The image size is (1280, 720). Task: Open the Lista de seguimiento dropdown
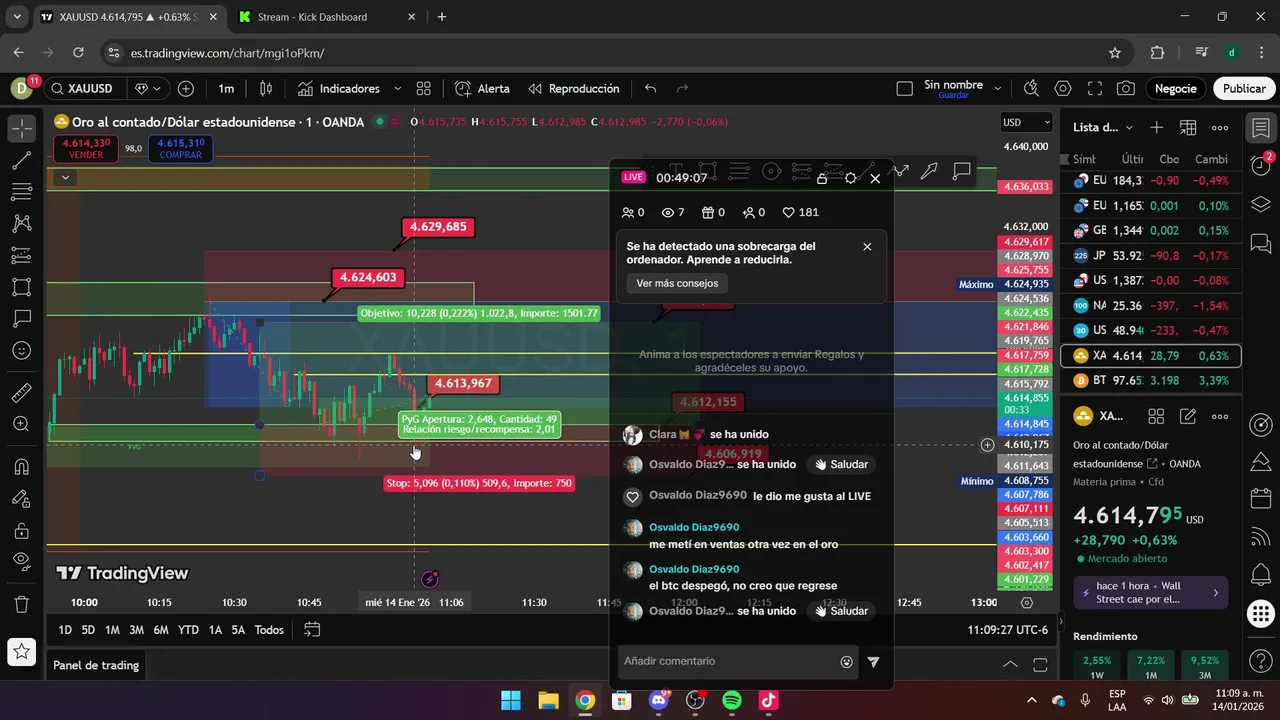(x=1103, y=127)
